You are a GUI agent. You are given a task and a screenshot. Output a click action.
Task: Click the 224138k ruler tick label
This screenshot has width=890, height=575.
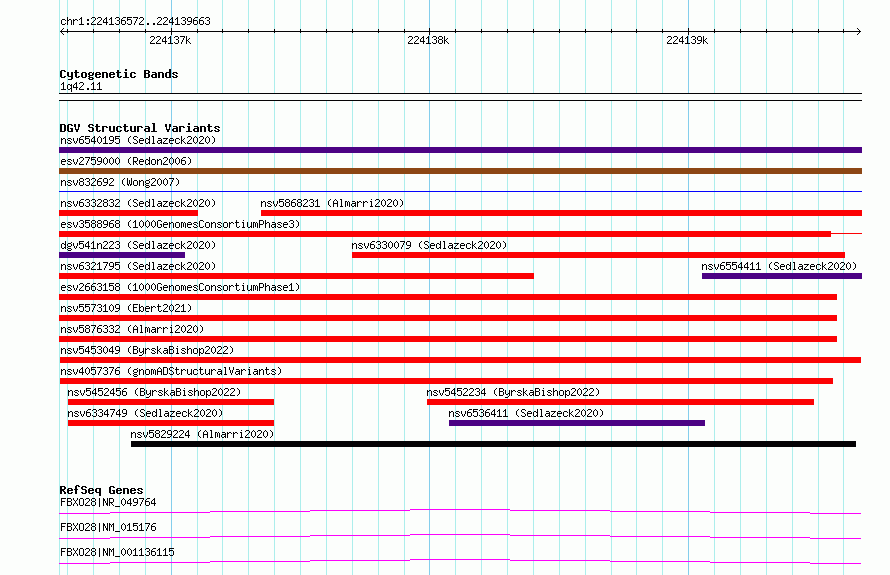click(x=428, y=40)
